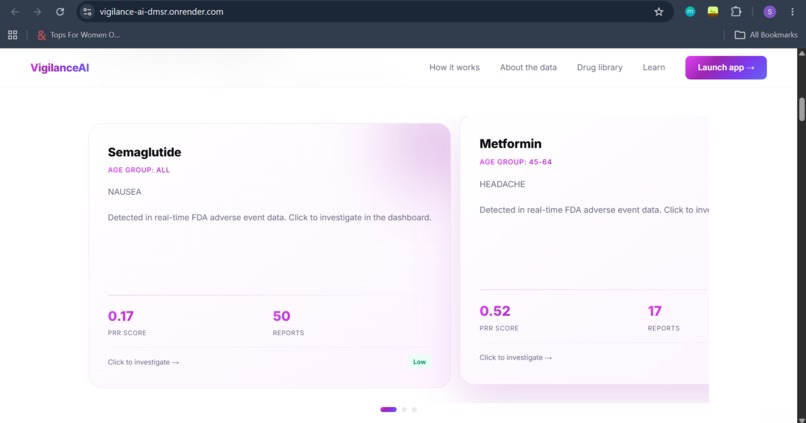This screenshot has width=806, height=423.
Task: Open 'How it works' nav link
Action: coord(454,67)
